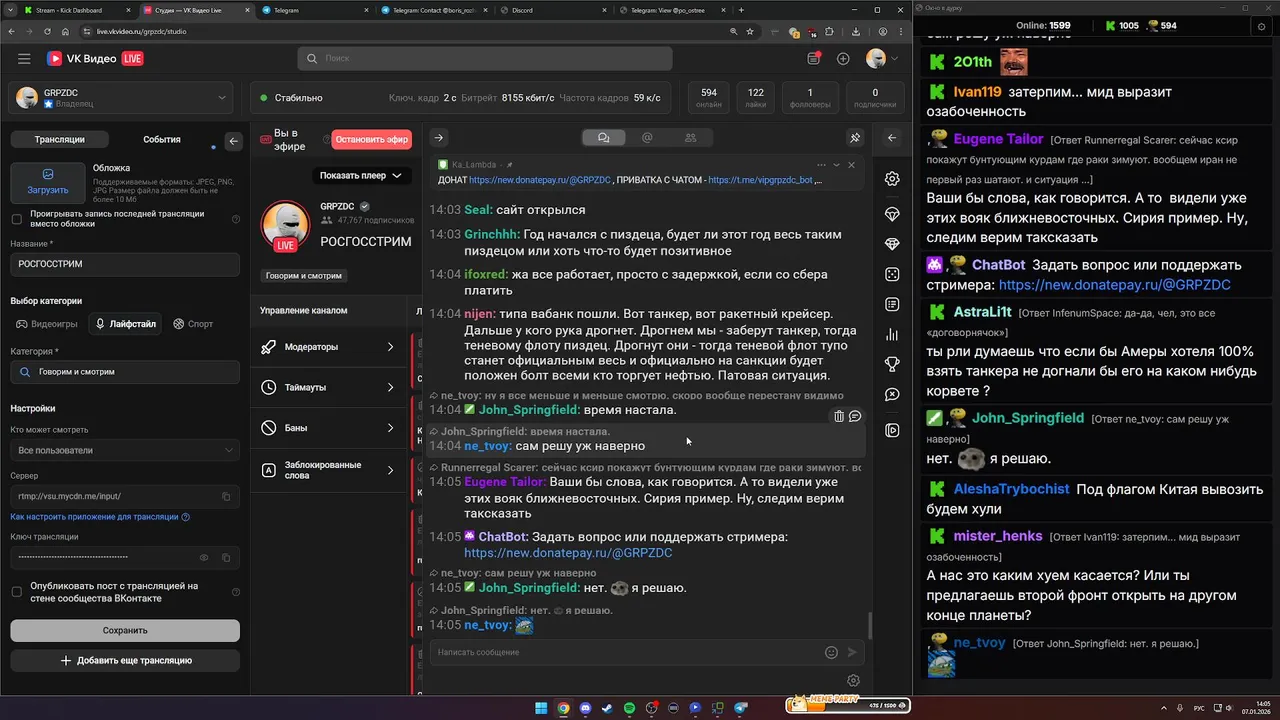
Task: Expand the GRPZDC channel owner dropdown
Action: click(125, 98)
